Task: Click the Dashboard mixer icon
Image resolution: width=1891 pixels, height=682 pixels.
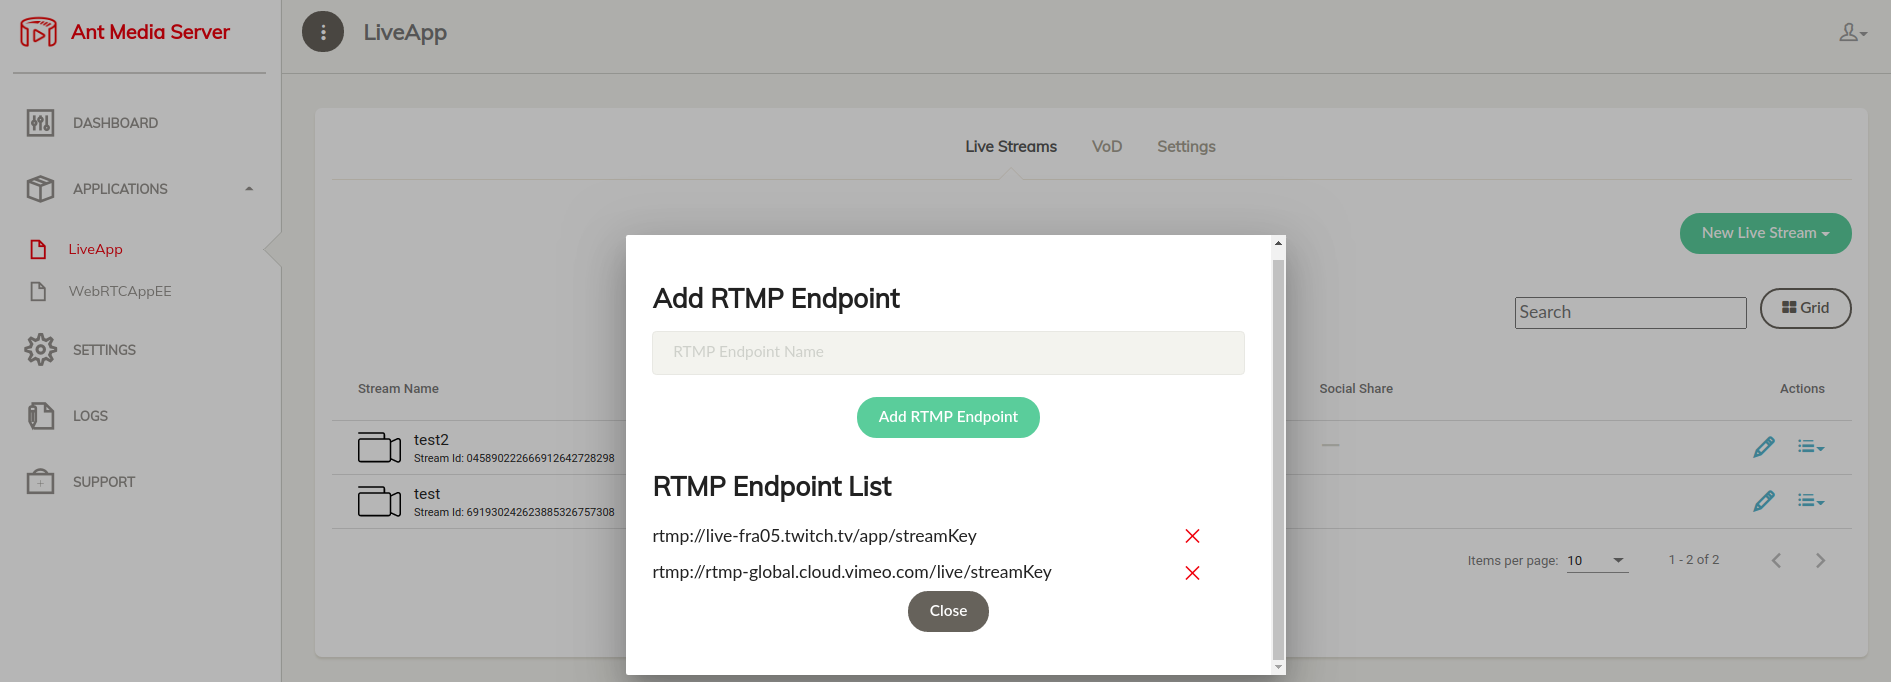Action: (x=40, y=123)
